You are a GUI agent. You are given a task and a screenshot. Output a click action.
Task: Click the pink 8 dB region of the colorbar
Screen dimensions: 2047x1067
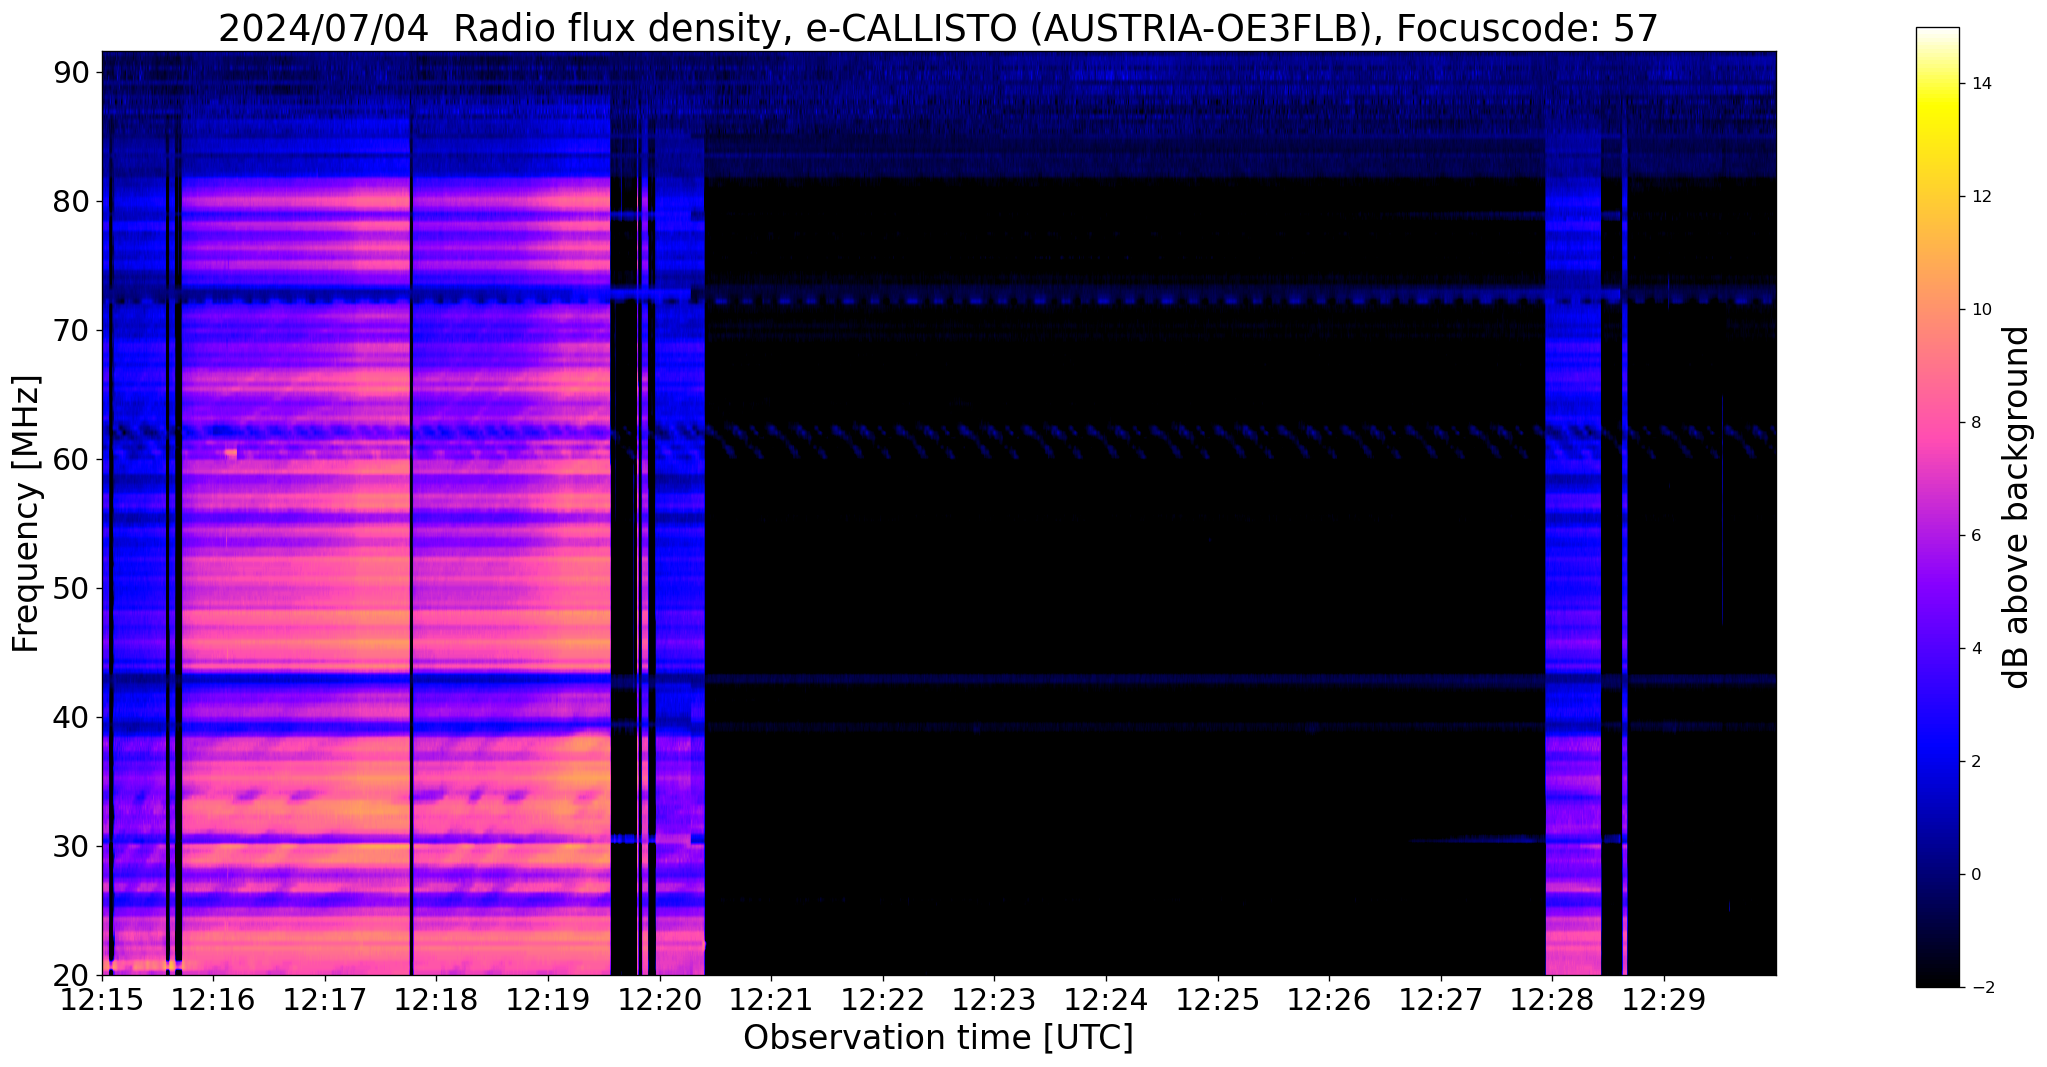pyautogui.click(x=1937, y=423)
